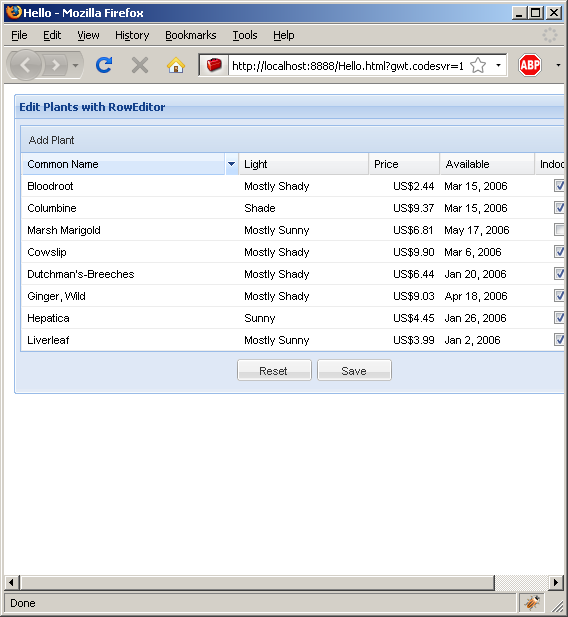Toggle Indoor checkbox for Cowslip
The image size is (568, 617).
click(x=559, y=252)
